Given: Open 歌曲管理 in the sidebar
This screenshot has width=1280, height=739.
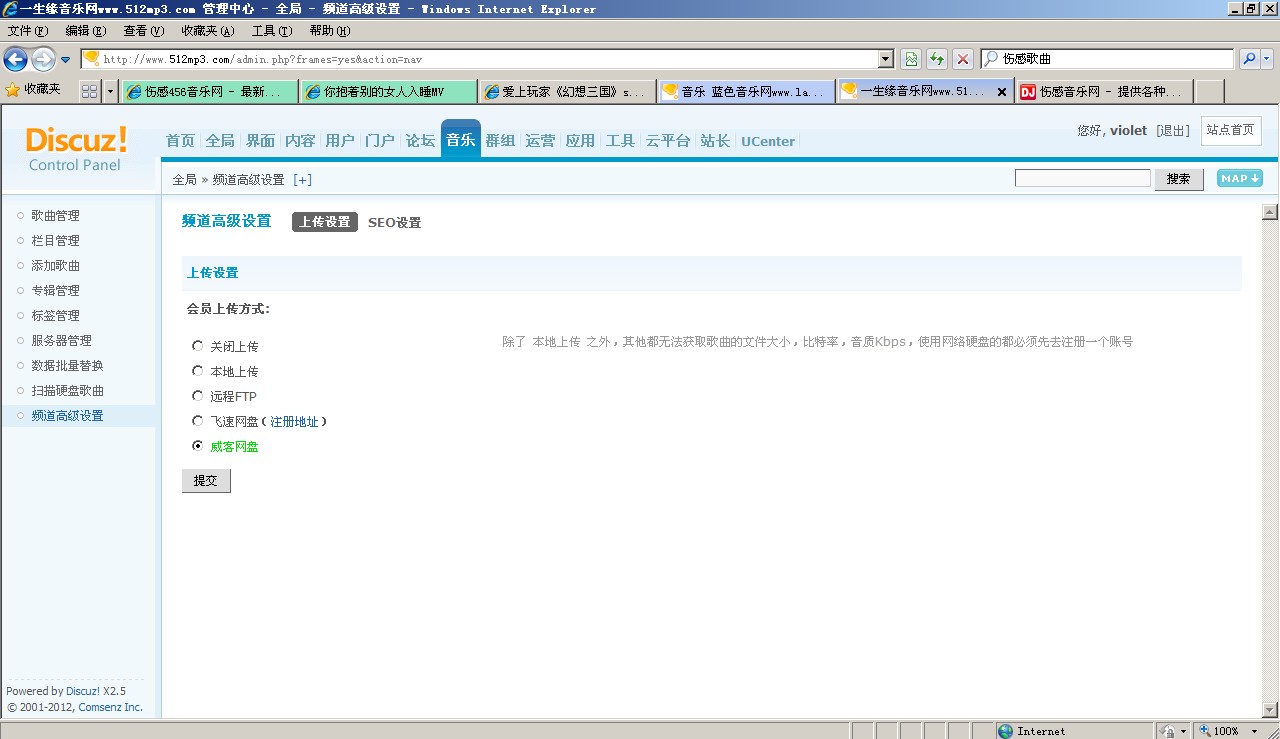Looking at the screenshot, I should tap(55, 216).
